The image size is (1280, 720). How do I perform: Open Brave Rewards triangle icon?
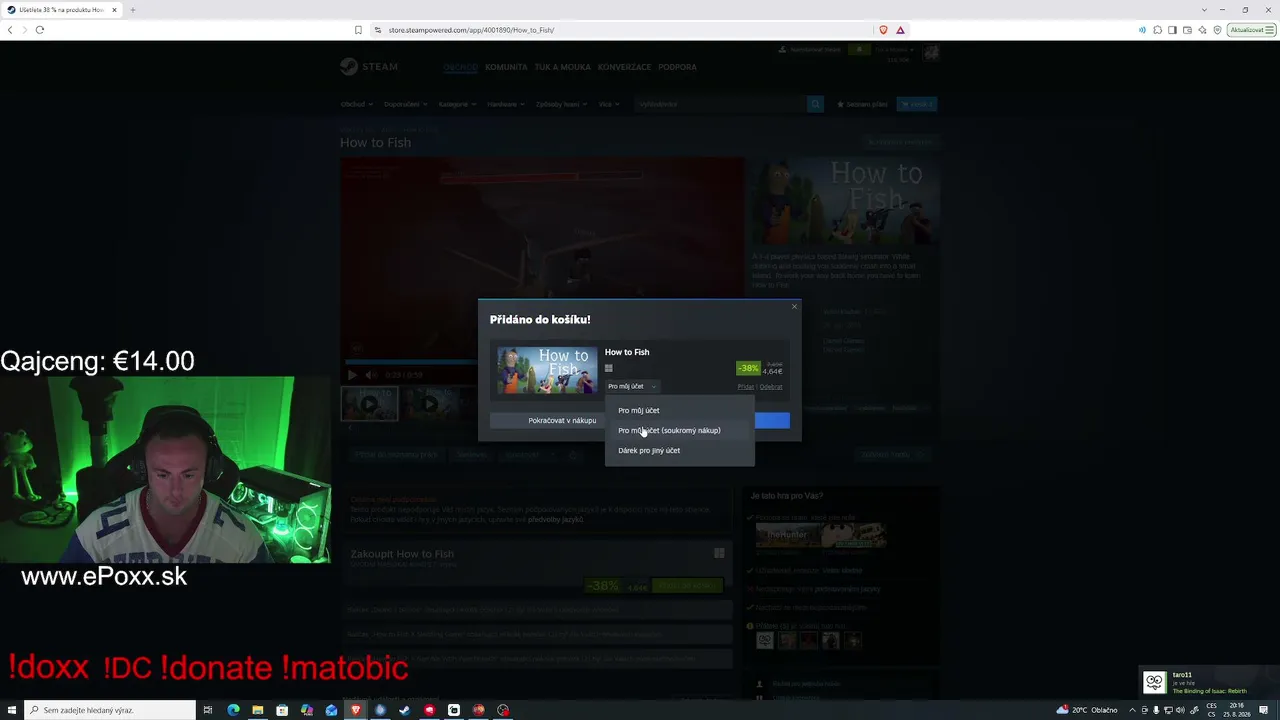point(900,30)
